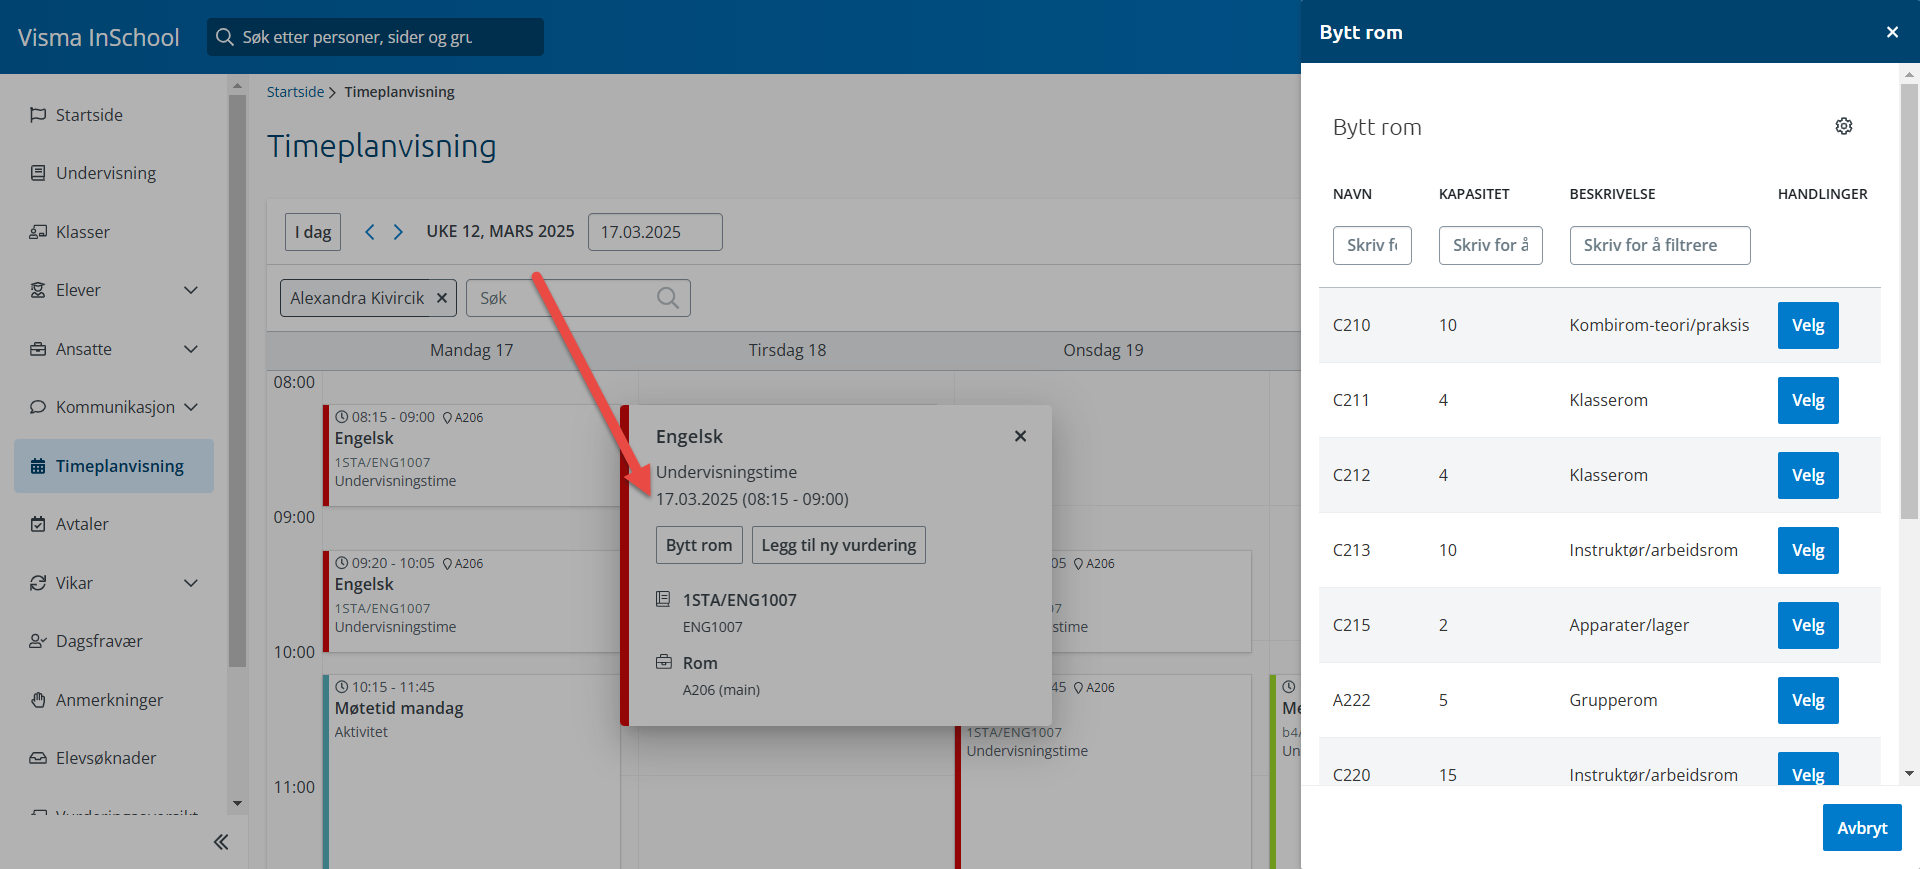Close the Engelsk lesson popup
Viewport: 1920px width, 869px height.
coord(1020,436)
